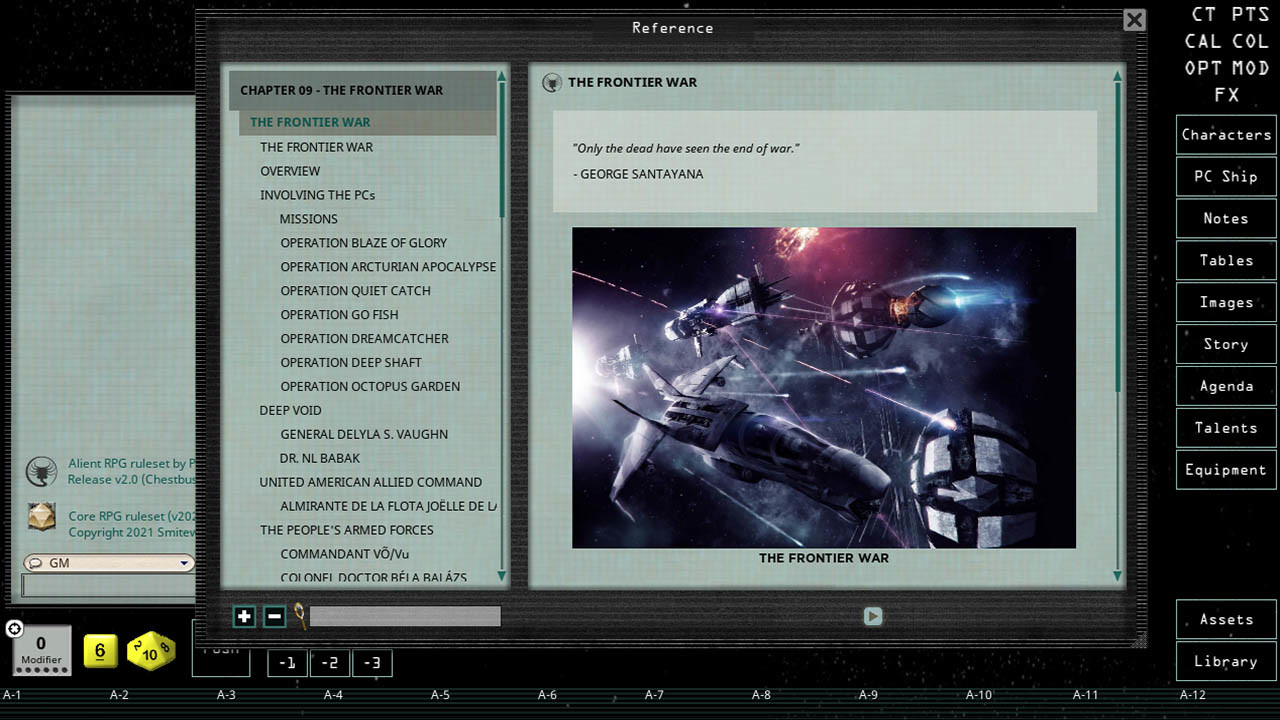
Task: Click the plus zoom icon in Reference window
Action: click(244, 616)
